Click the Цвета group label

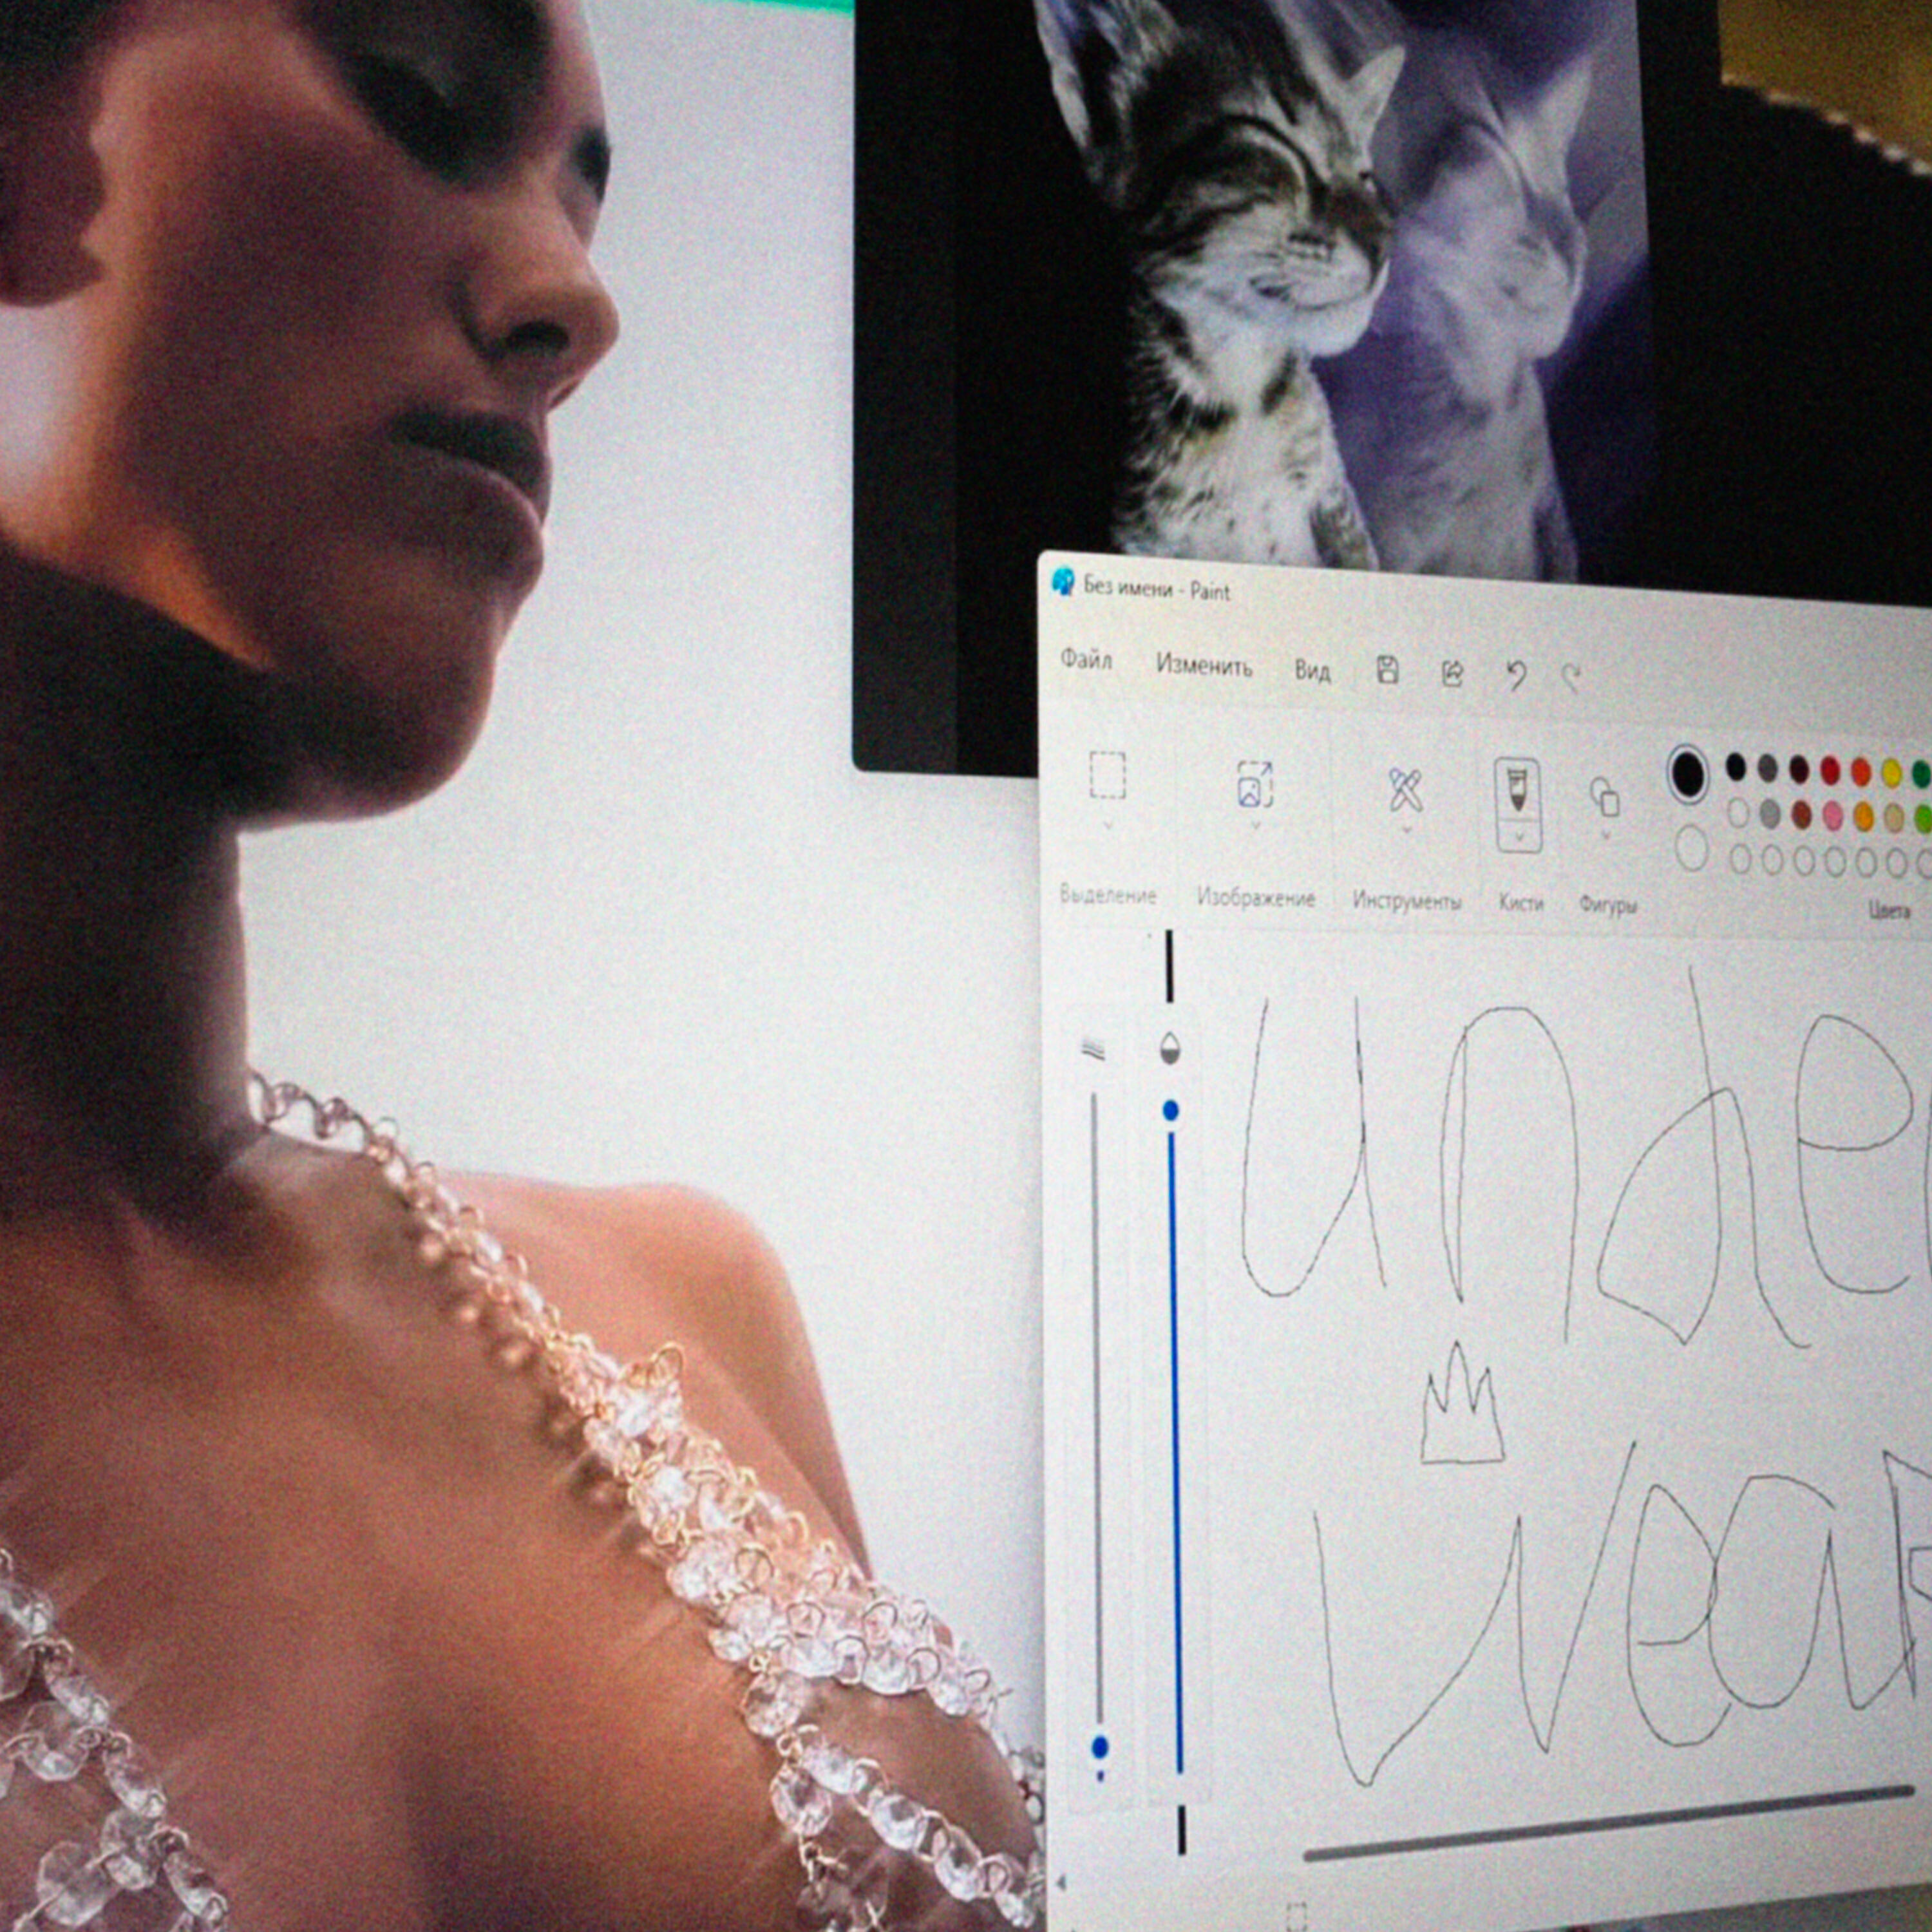[1889, 910]
